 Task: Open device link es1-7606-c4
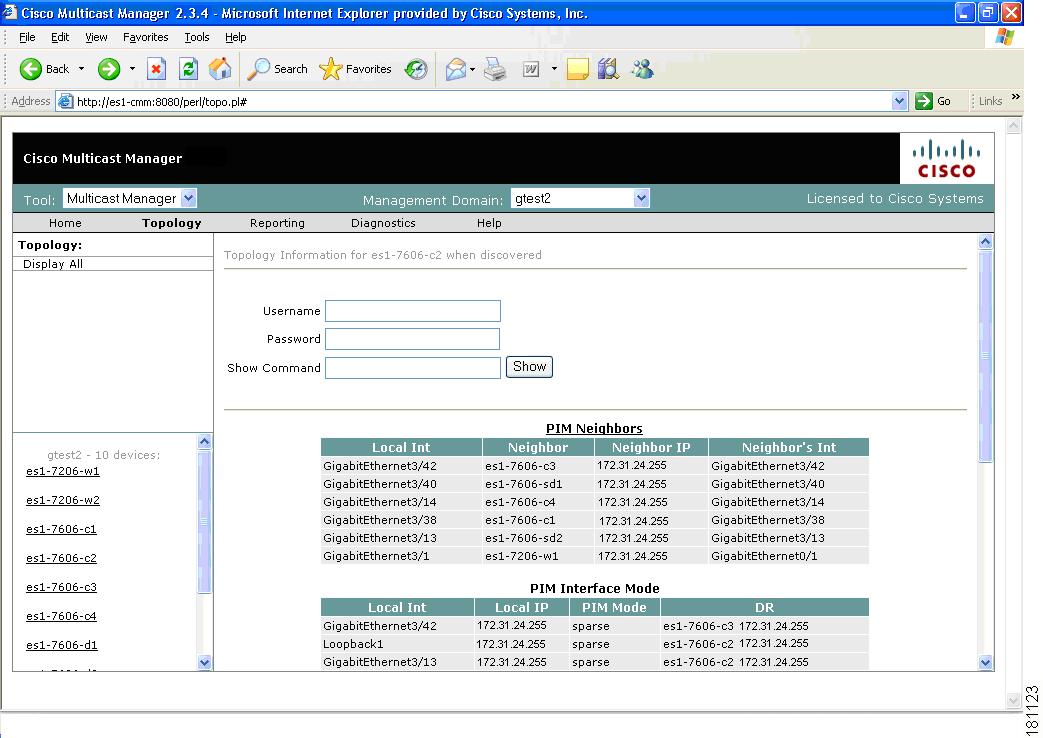coord(61,617)
